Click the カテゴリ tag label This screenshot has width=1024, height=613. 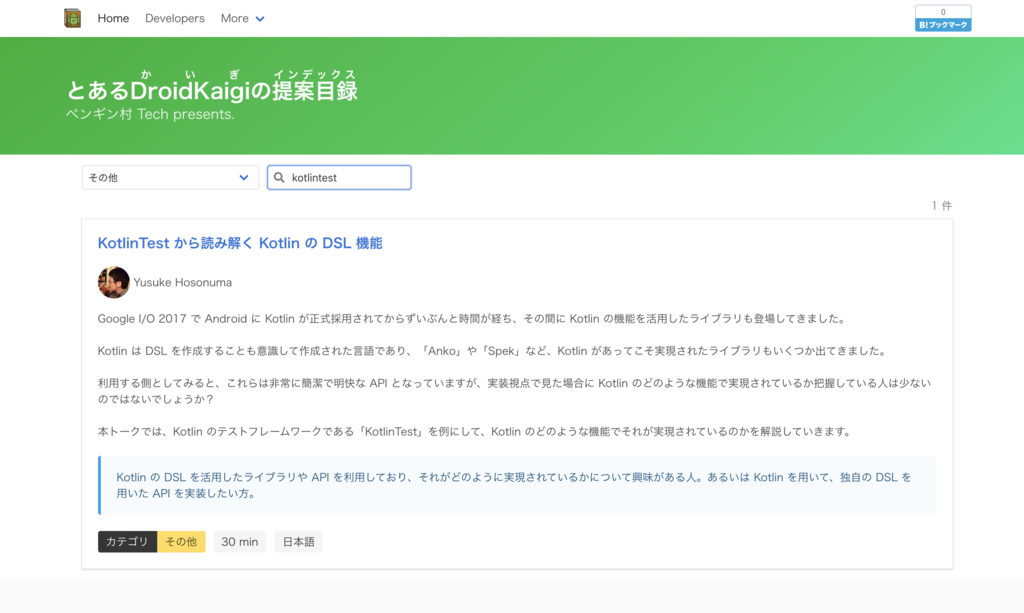(x=127, y=542)
